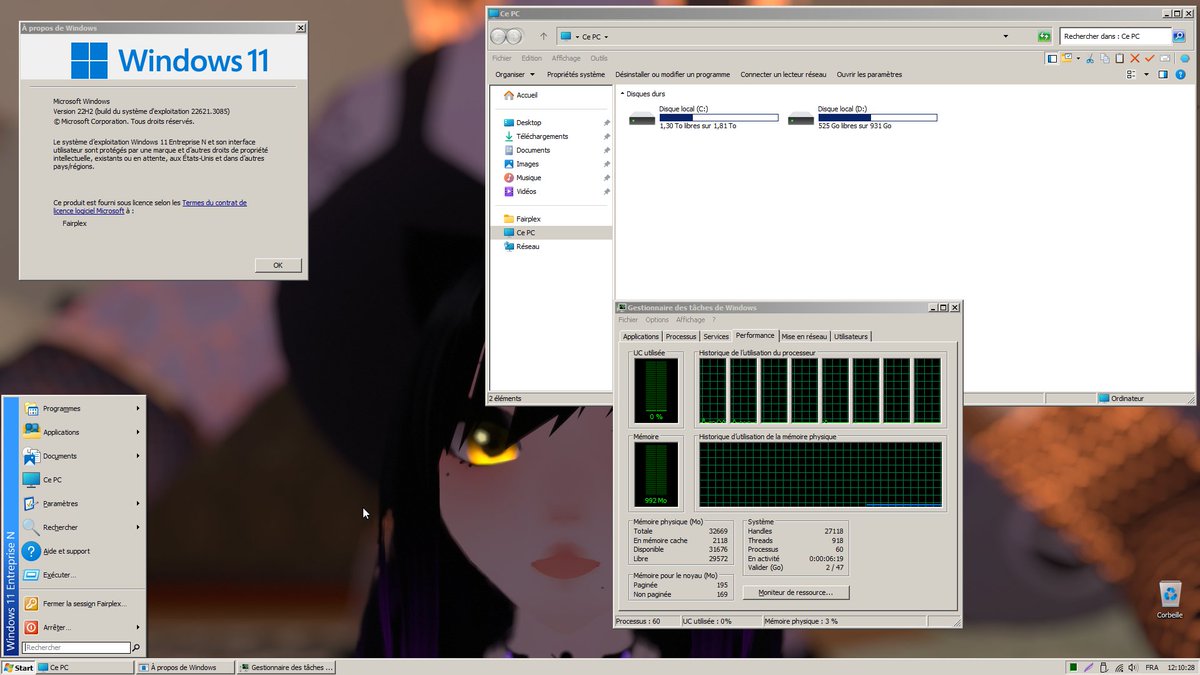Expand Rechercher submenu in Start menu

pos(82,527)
